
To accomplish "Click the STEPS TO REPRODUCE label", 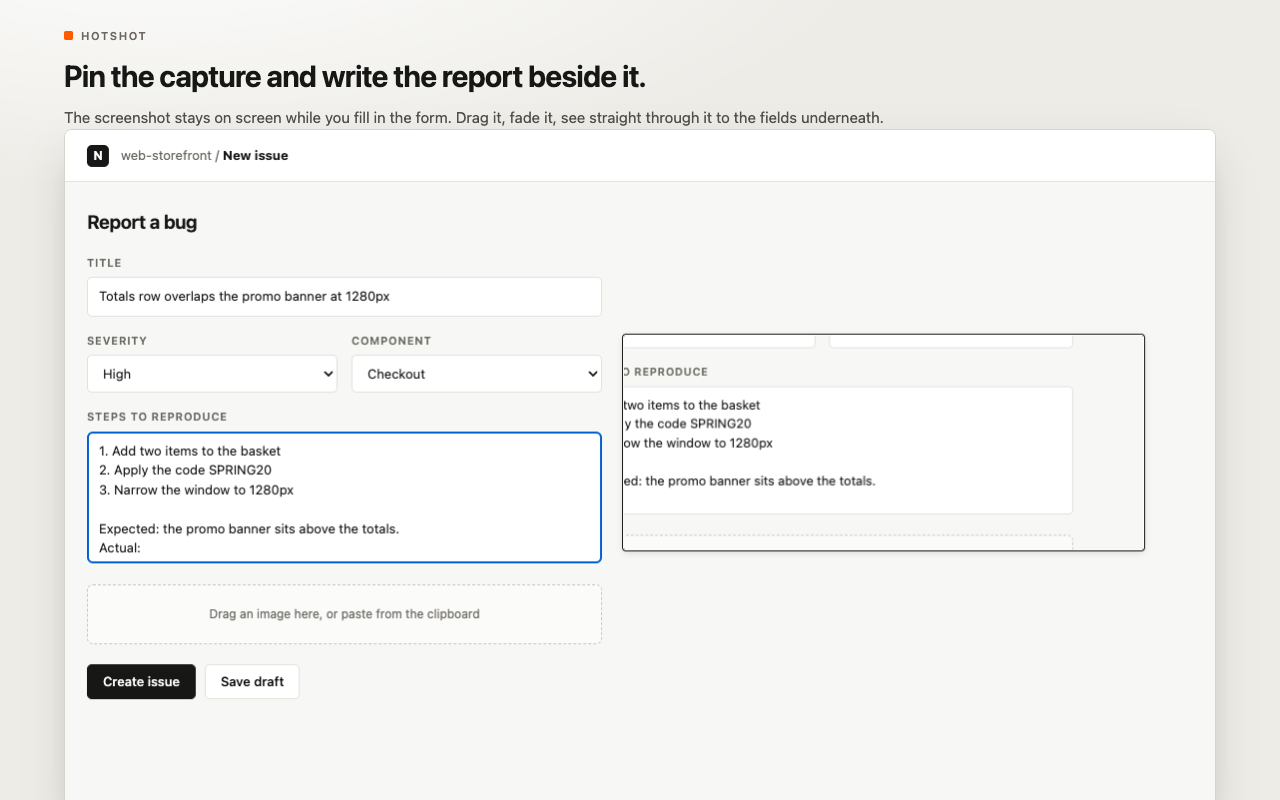I will pyautogui.click(x=157, y=417).
